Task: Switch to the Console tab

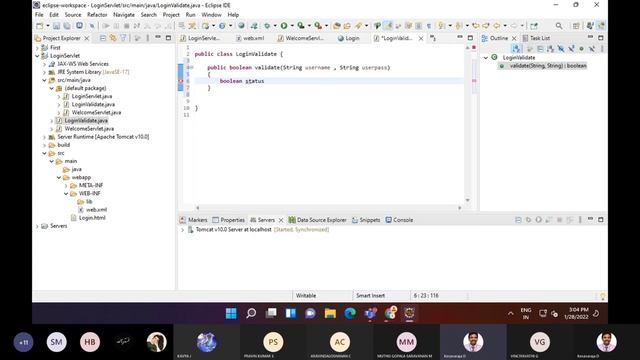Action: (x=399, y=220)
